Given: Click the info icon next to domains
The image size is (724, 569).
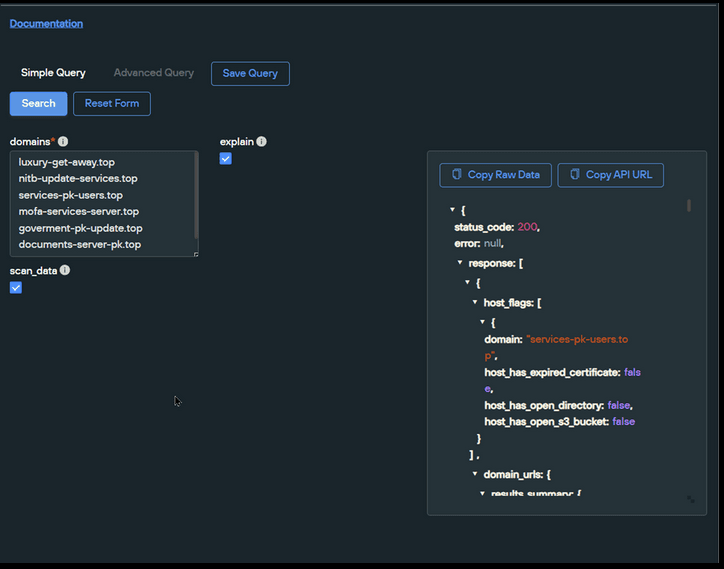Looking at the screenshot, I should click(x=63, y=142).
